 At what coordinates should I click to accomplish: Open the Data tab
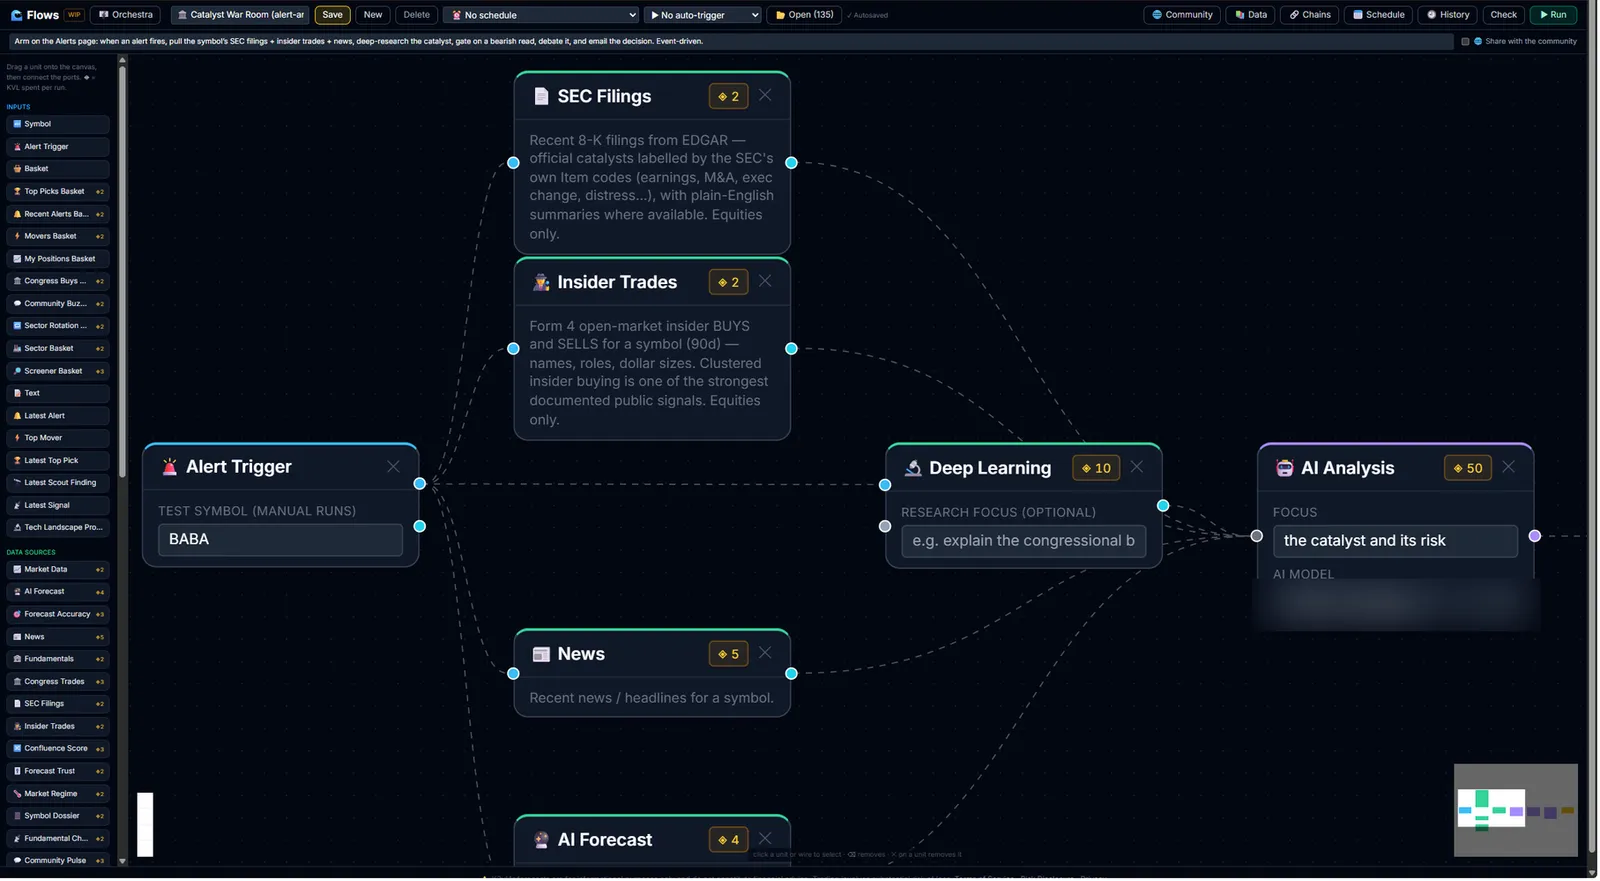(x=1251, y=15)
